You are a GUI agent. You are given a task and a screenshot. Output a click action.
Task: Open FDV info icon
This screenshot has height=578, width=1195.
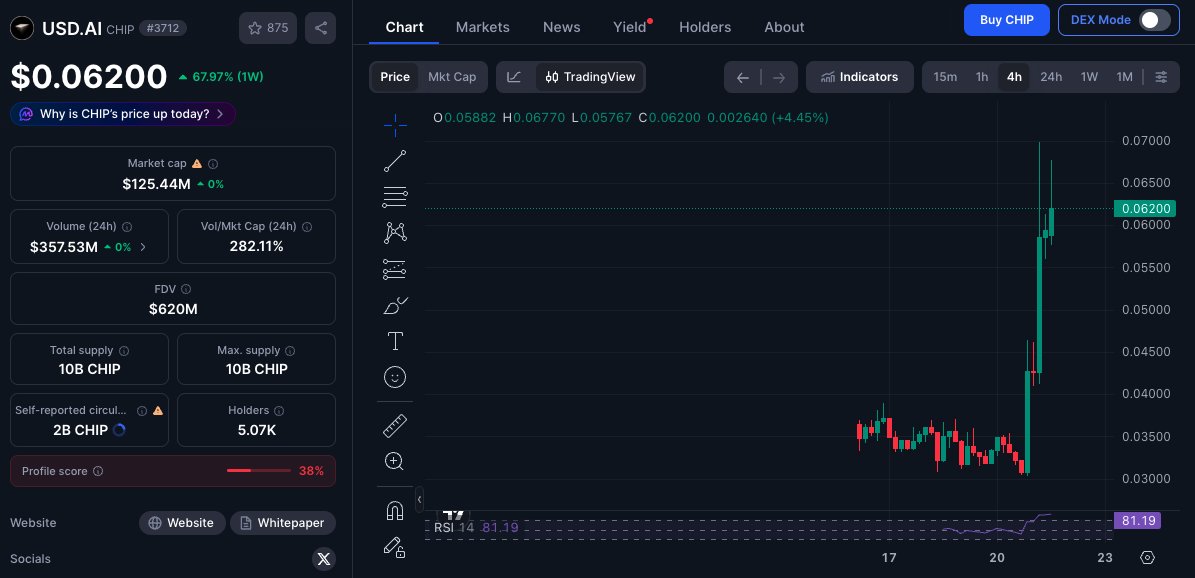pyautogui.click(x=186, y=289)
